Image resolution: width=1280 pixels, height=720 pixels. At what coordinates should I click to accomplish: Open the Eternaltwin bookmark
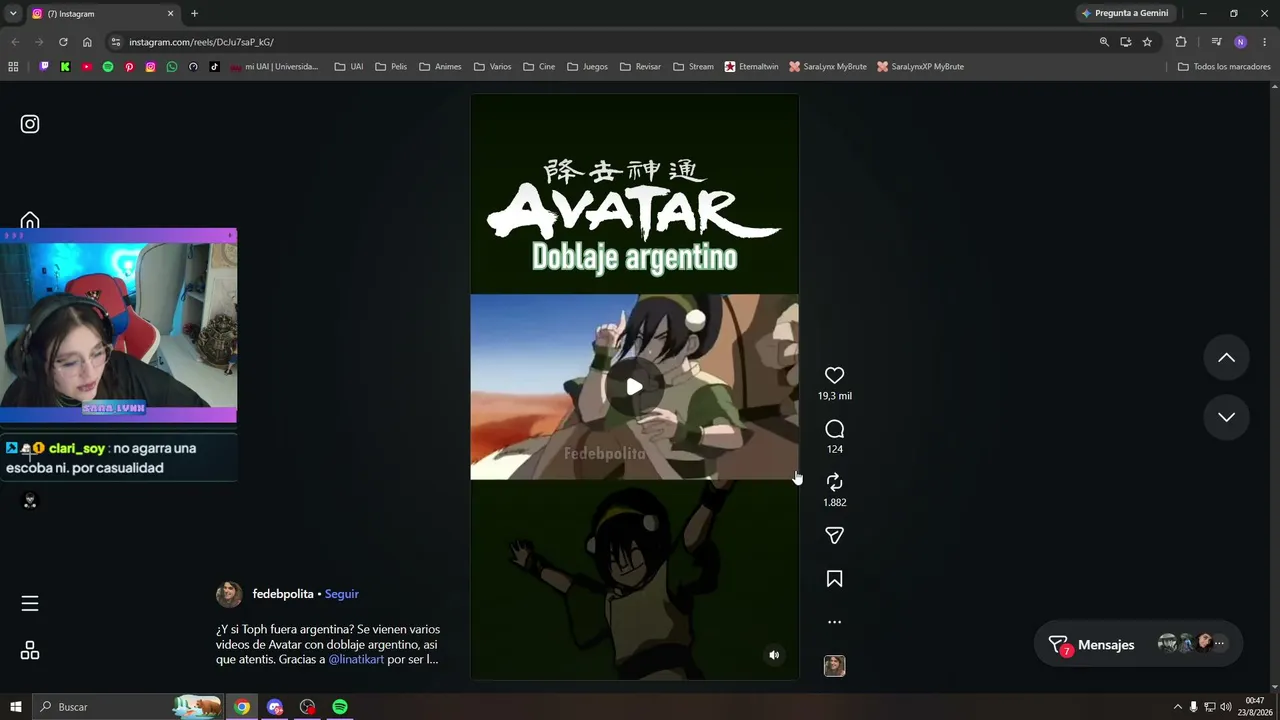[751, 67]
